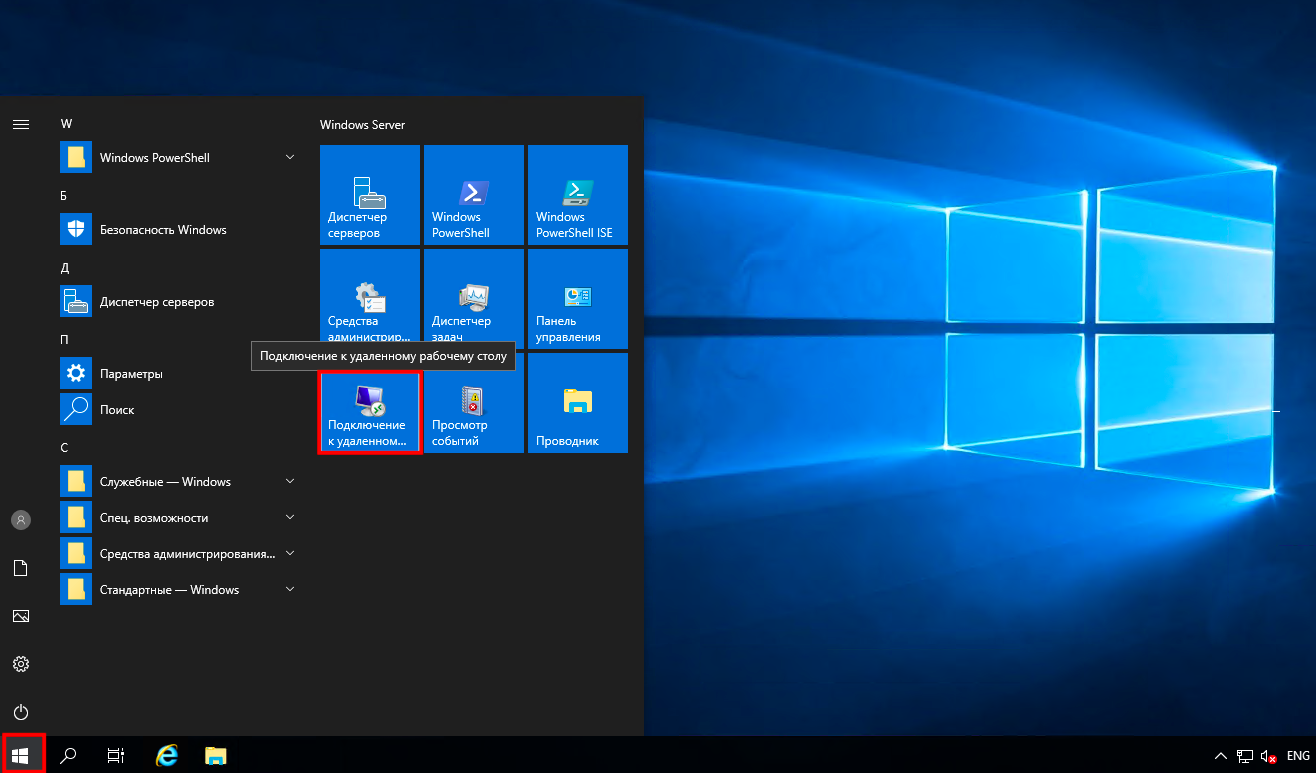Viewport: 1316px width, 773px height.
Task: Expand the Windows PowerShell folder
Action: [x=179, y=158]
